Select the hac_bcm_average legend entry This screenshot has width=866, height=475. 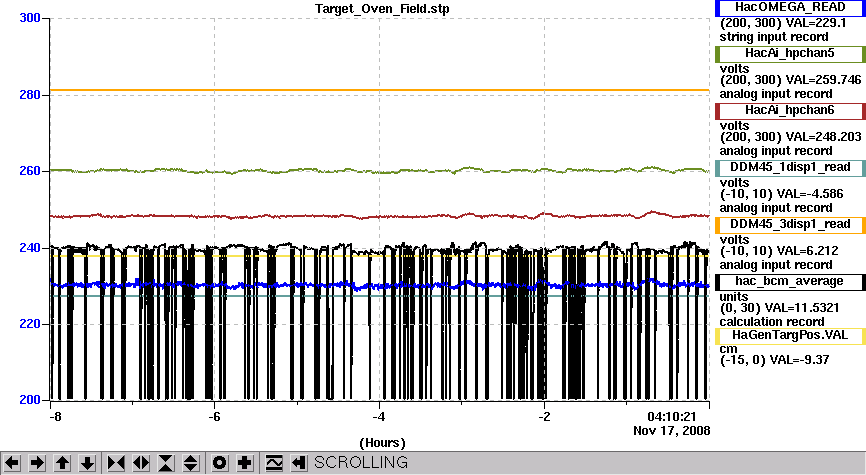pyautogui.click(x=790, y=281)
